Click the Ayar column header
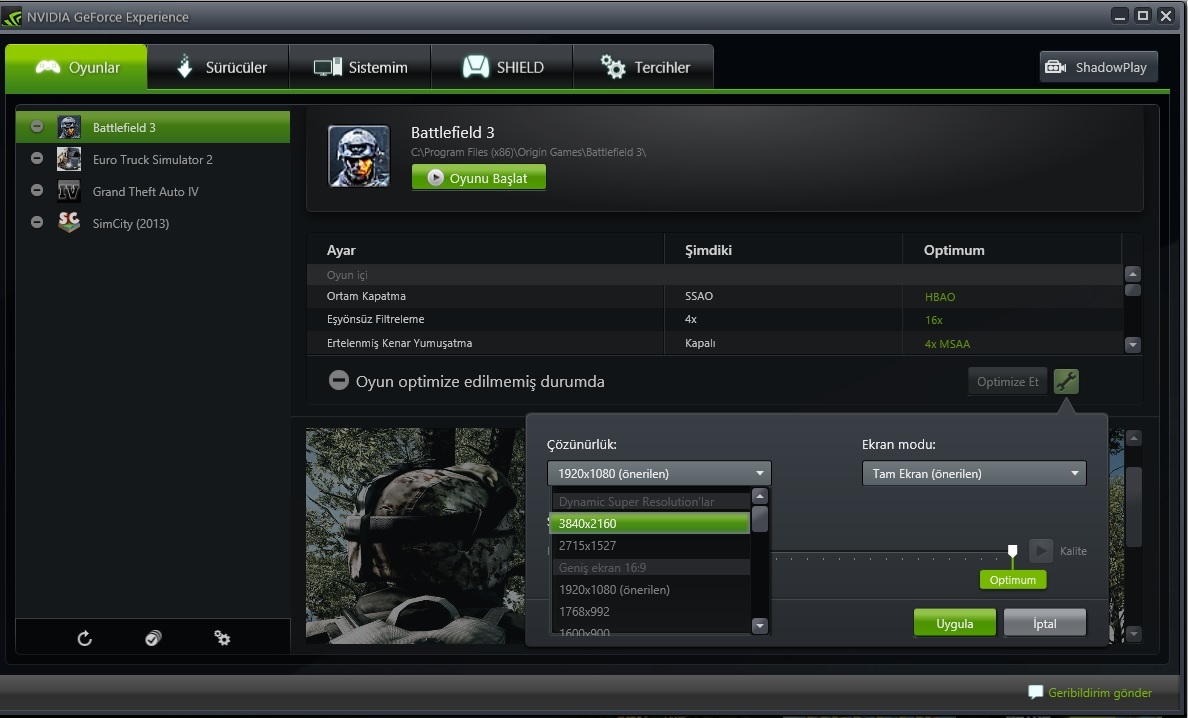 (341, 250)
